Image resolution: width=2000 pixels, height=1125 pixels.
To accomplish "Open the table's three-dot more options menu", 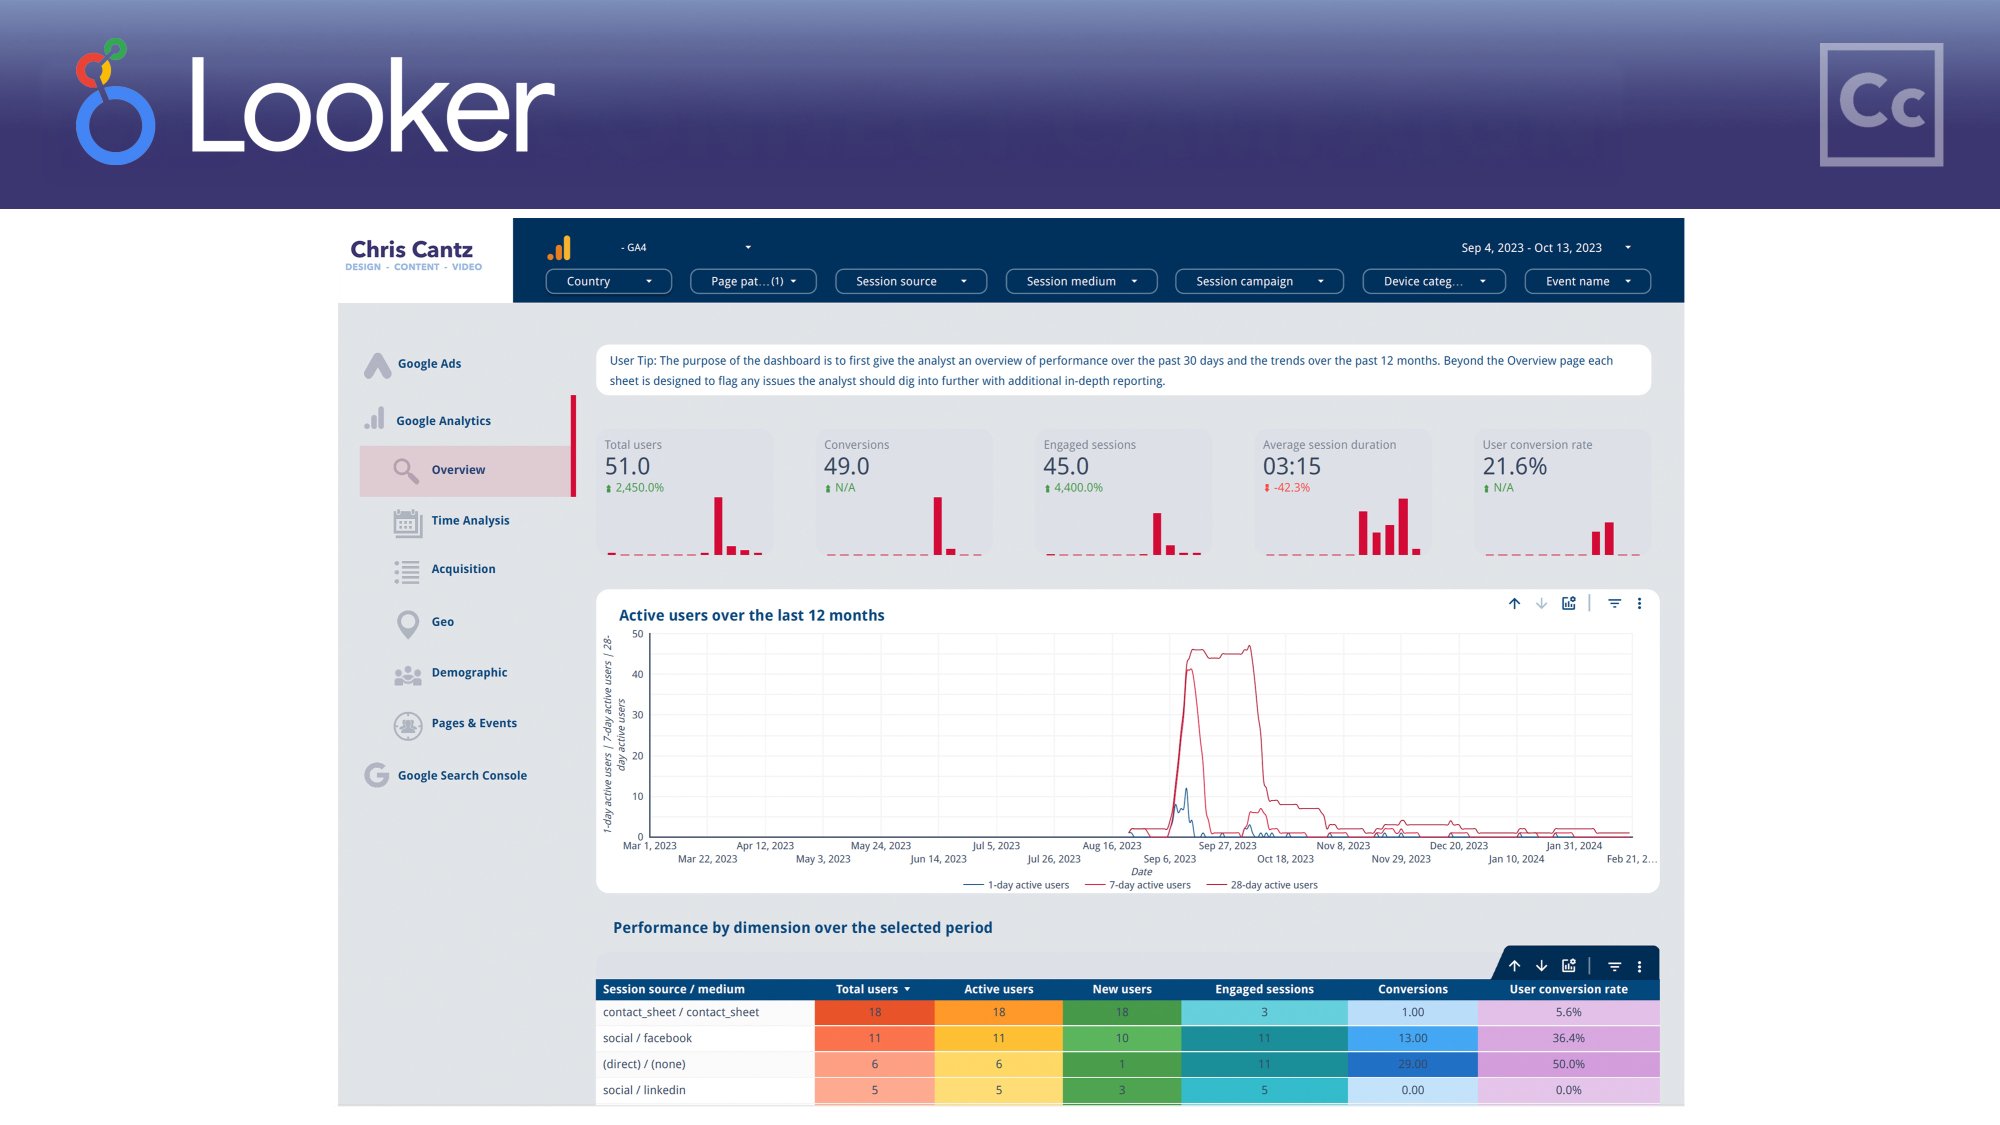I will click(1639, 966).
